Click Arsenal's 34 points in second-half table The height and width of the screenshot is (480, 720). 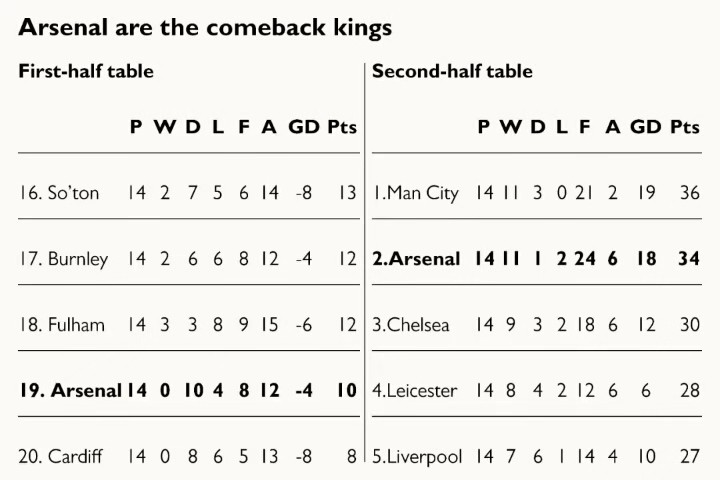click(x=689, y=259)
